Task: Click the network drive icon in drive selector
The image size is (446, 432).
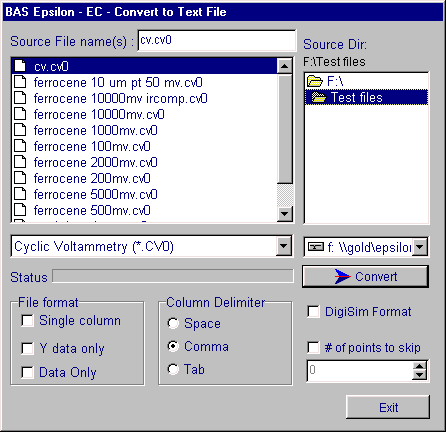Action: click(316, 247)
